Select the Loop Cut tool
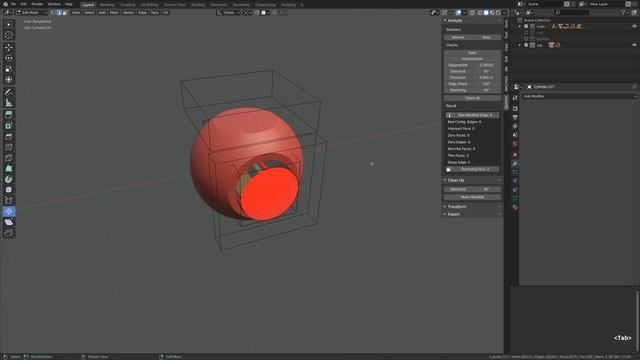This screenshot has width=640, height=360. pyautogui.click(x=9, y=147)
